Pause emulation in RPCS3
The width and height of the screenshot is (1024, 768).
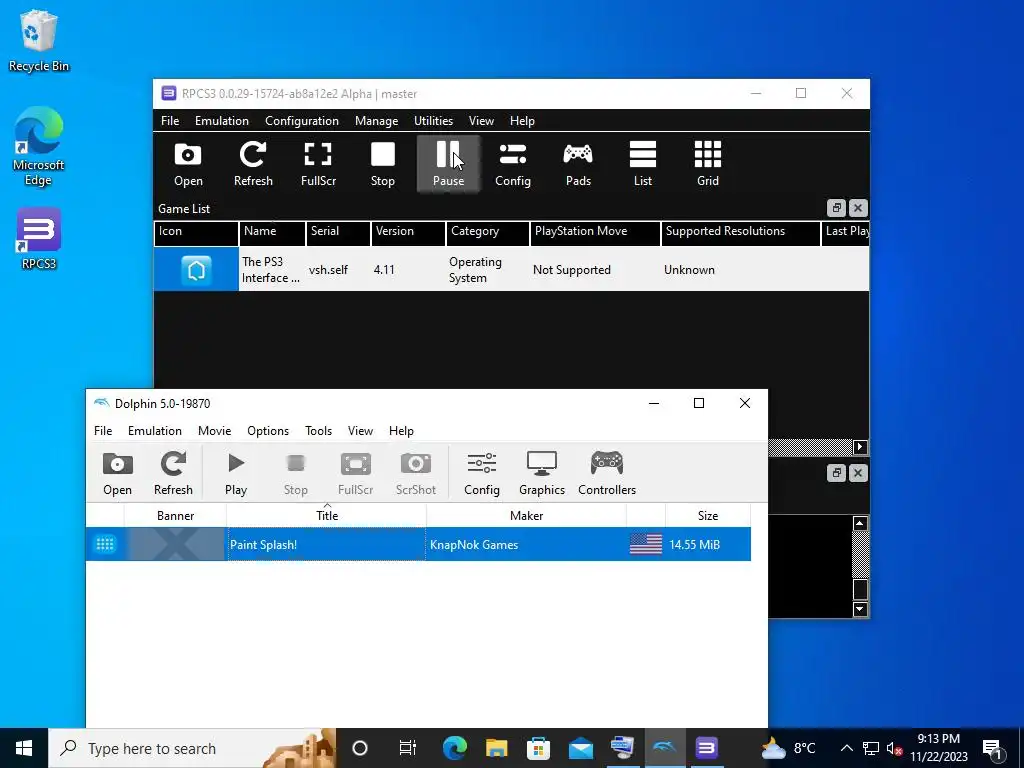coord(448,165)
